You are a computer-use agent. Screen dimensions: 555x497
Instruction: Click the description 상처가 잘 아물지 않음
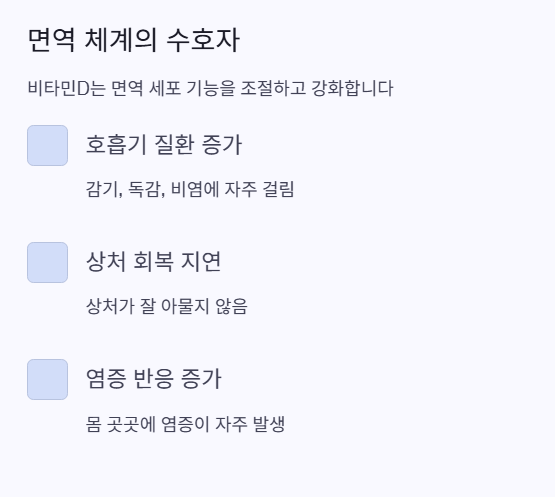click(167, 306)
